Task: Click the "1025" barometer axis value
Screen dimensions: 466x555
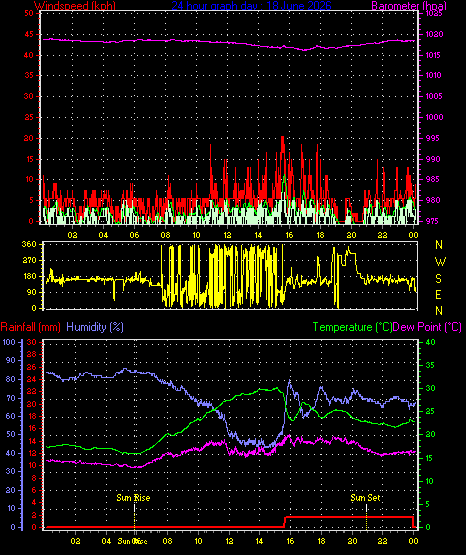Action: pyautogui.click(x=434, y=13)
